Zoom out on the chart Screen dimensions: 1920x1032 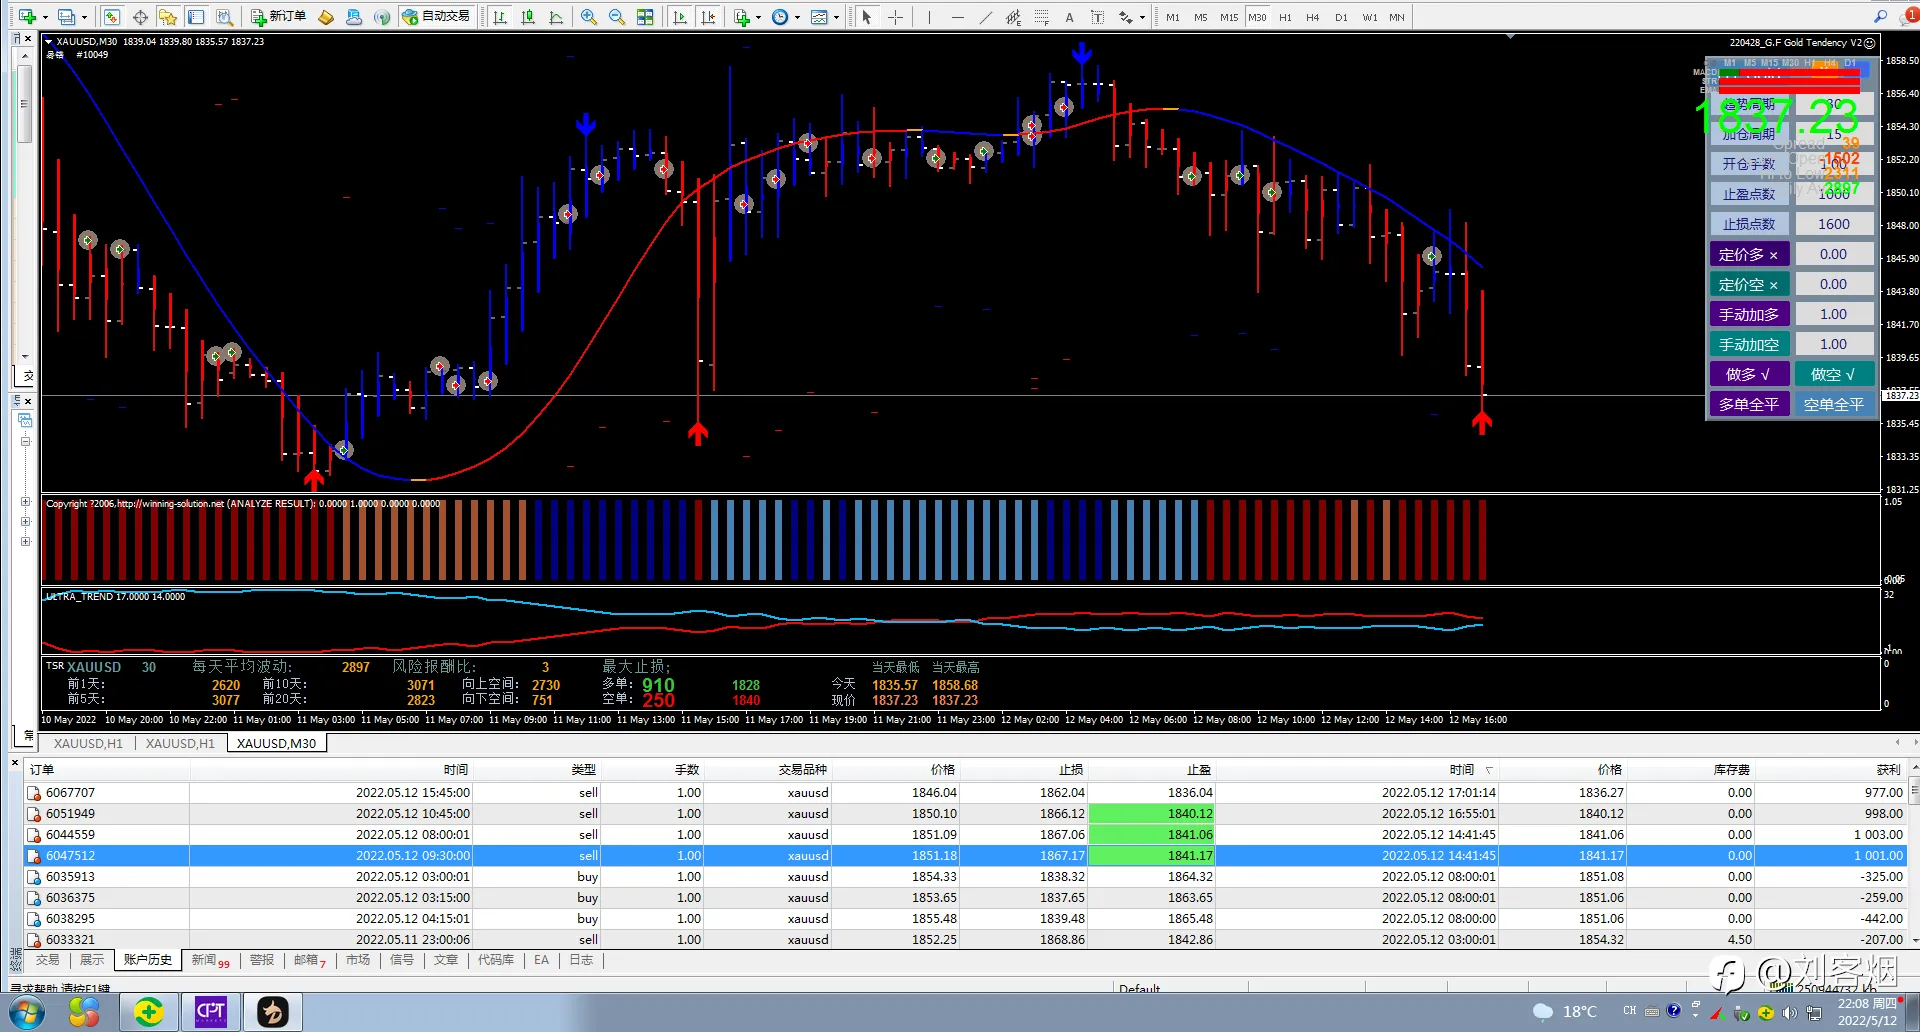617,17
